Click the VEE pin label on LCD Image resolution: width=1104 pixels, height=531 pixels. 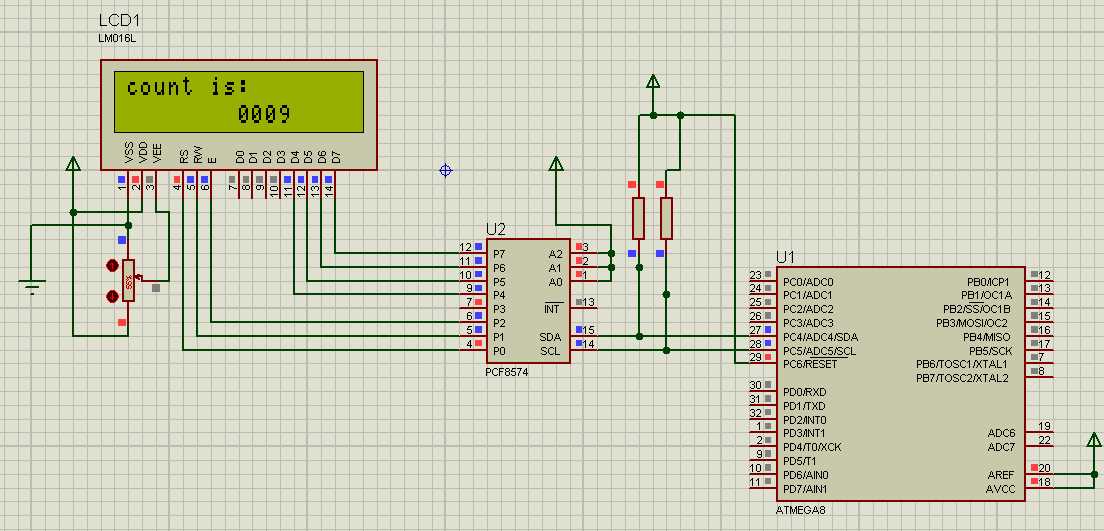pos(157,153)
